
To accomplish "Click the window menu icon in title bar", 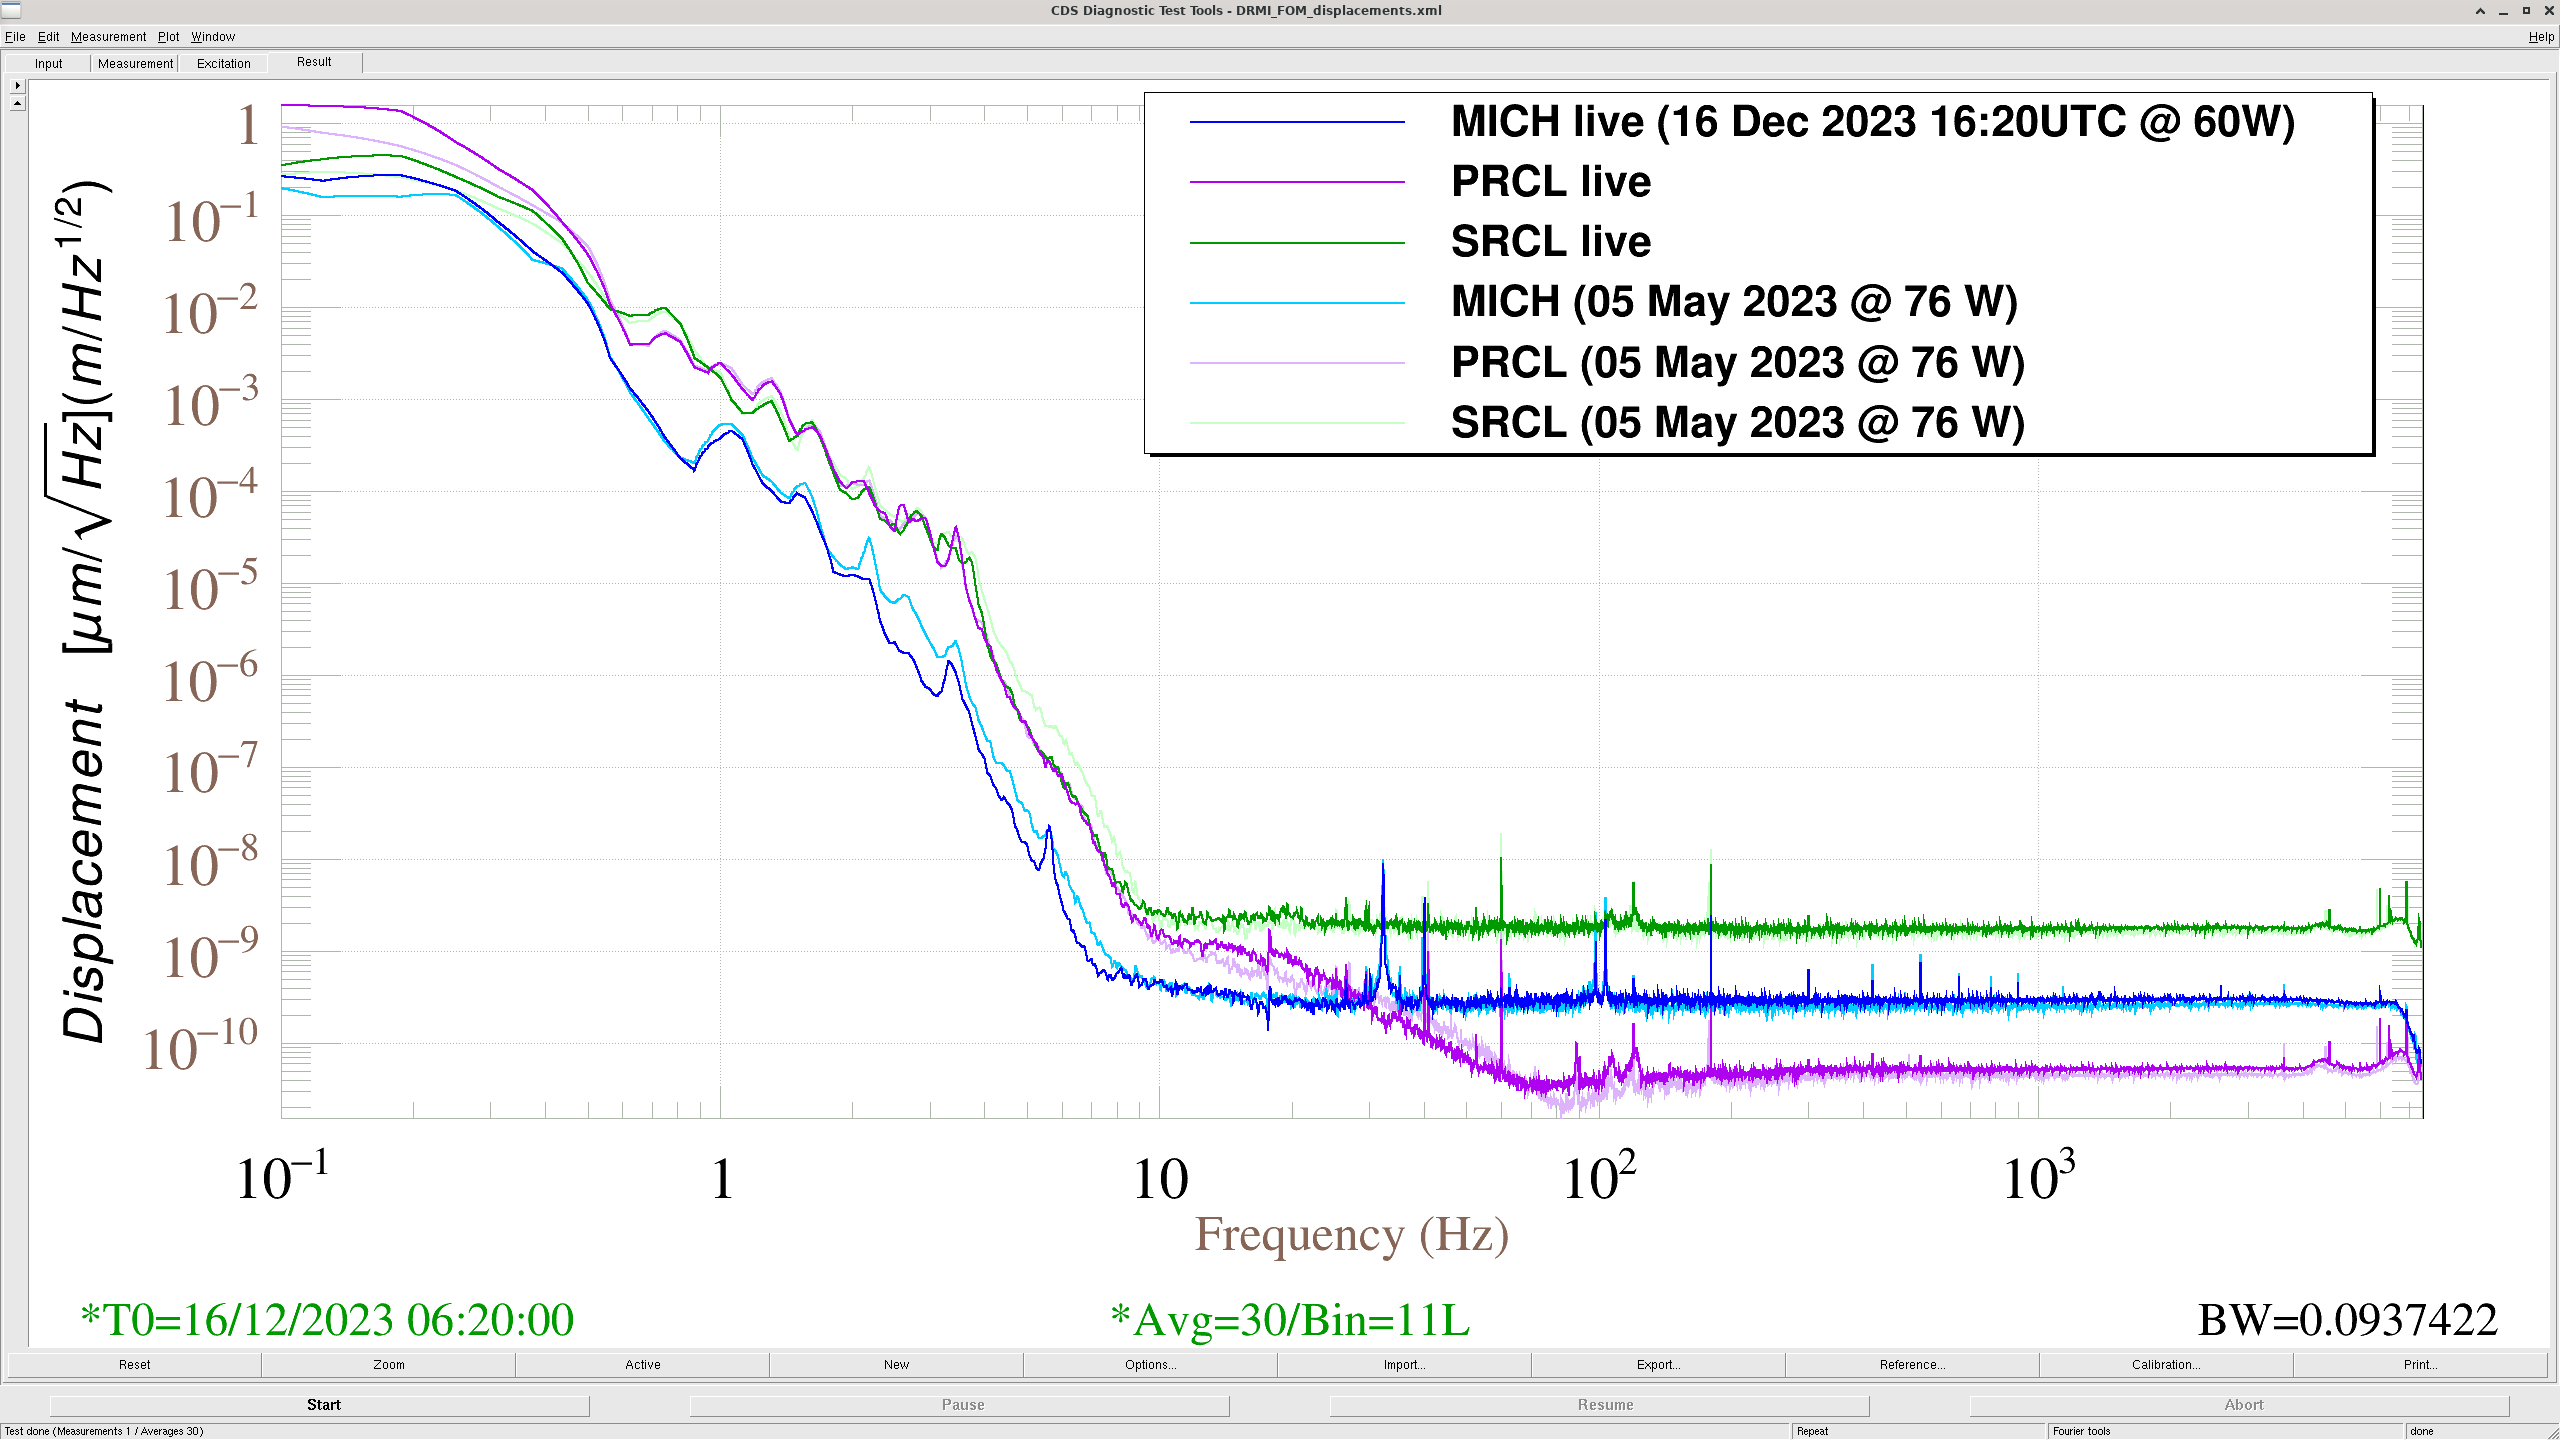I will (x=11, y=10).
